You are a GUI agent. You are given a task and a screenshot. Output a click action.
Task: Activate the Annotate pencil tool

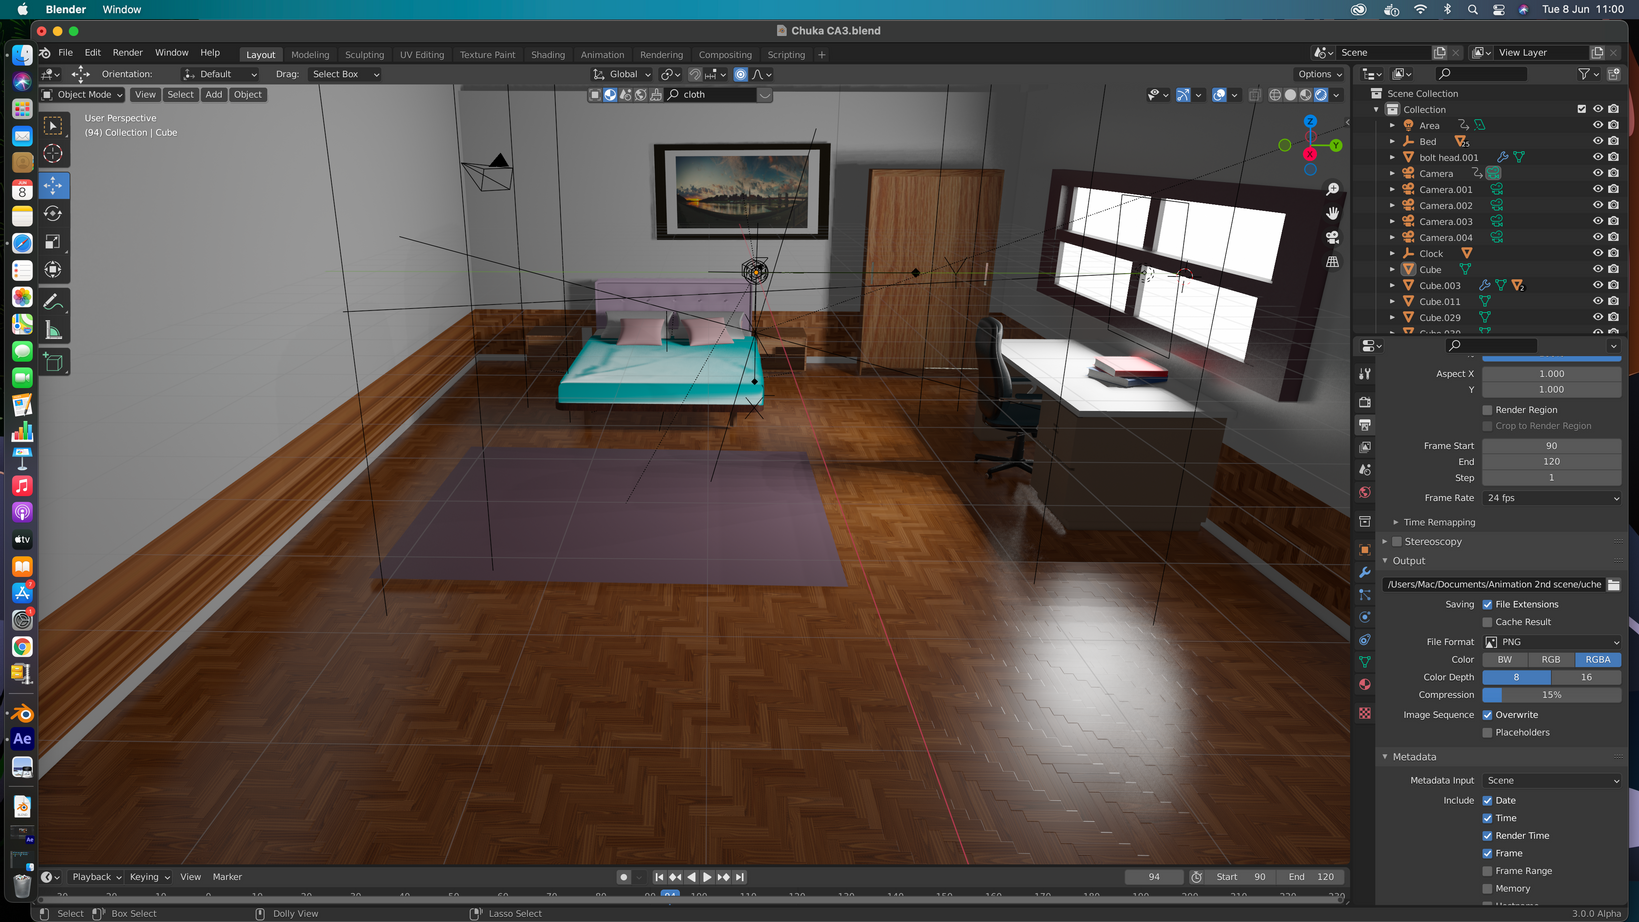point(53,302)
